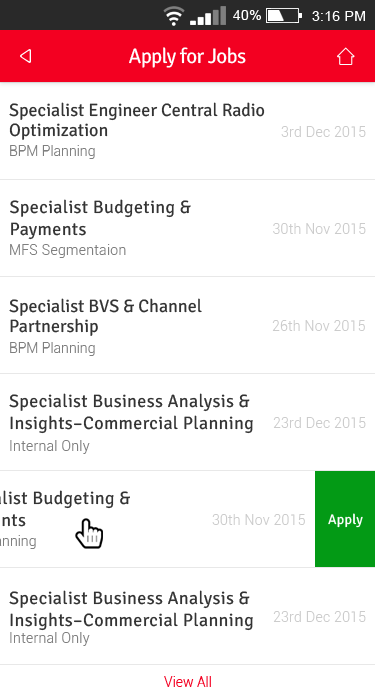Tap the 40% battery percentage text
This screenshot has height=697, width=375.
click(x=247, y=16)
